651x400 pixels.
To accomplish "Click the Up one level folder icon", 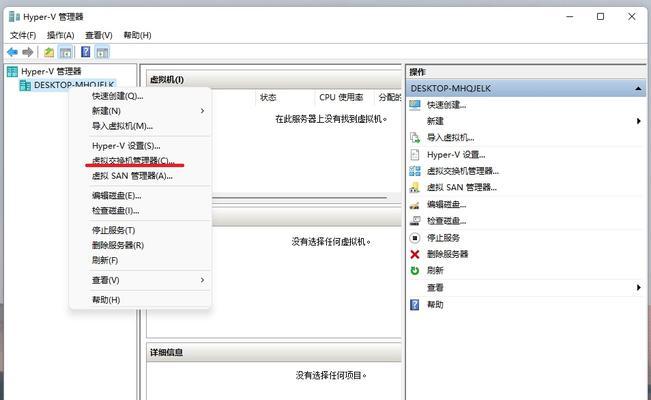I will [49, 52].
